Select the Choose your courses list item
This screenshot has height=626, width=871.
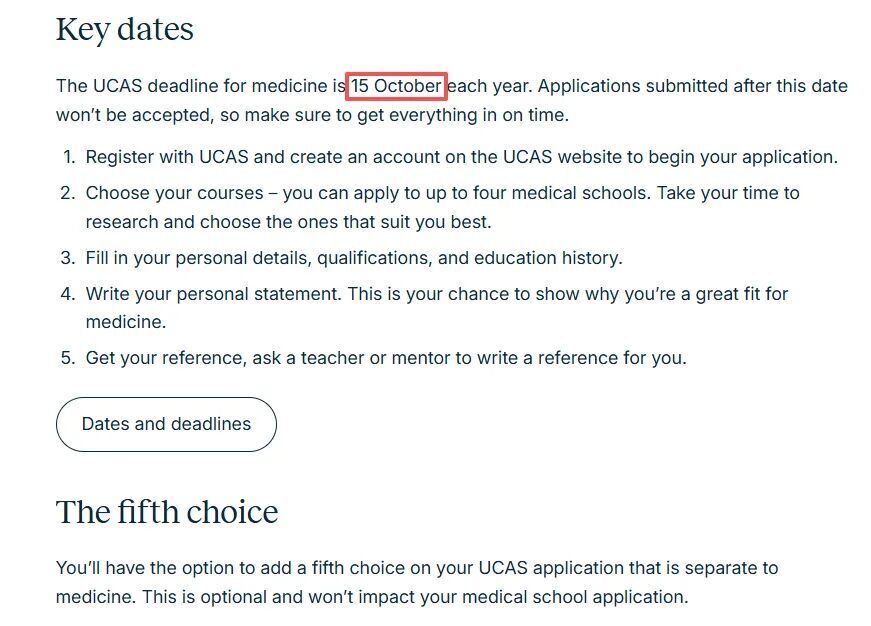[442, 193]
